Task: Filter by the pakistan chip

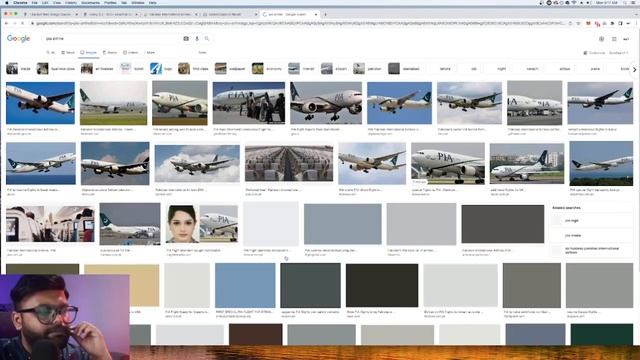Action: click(368, 69)
